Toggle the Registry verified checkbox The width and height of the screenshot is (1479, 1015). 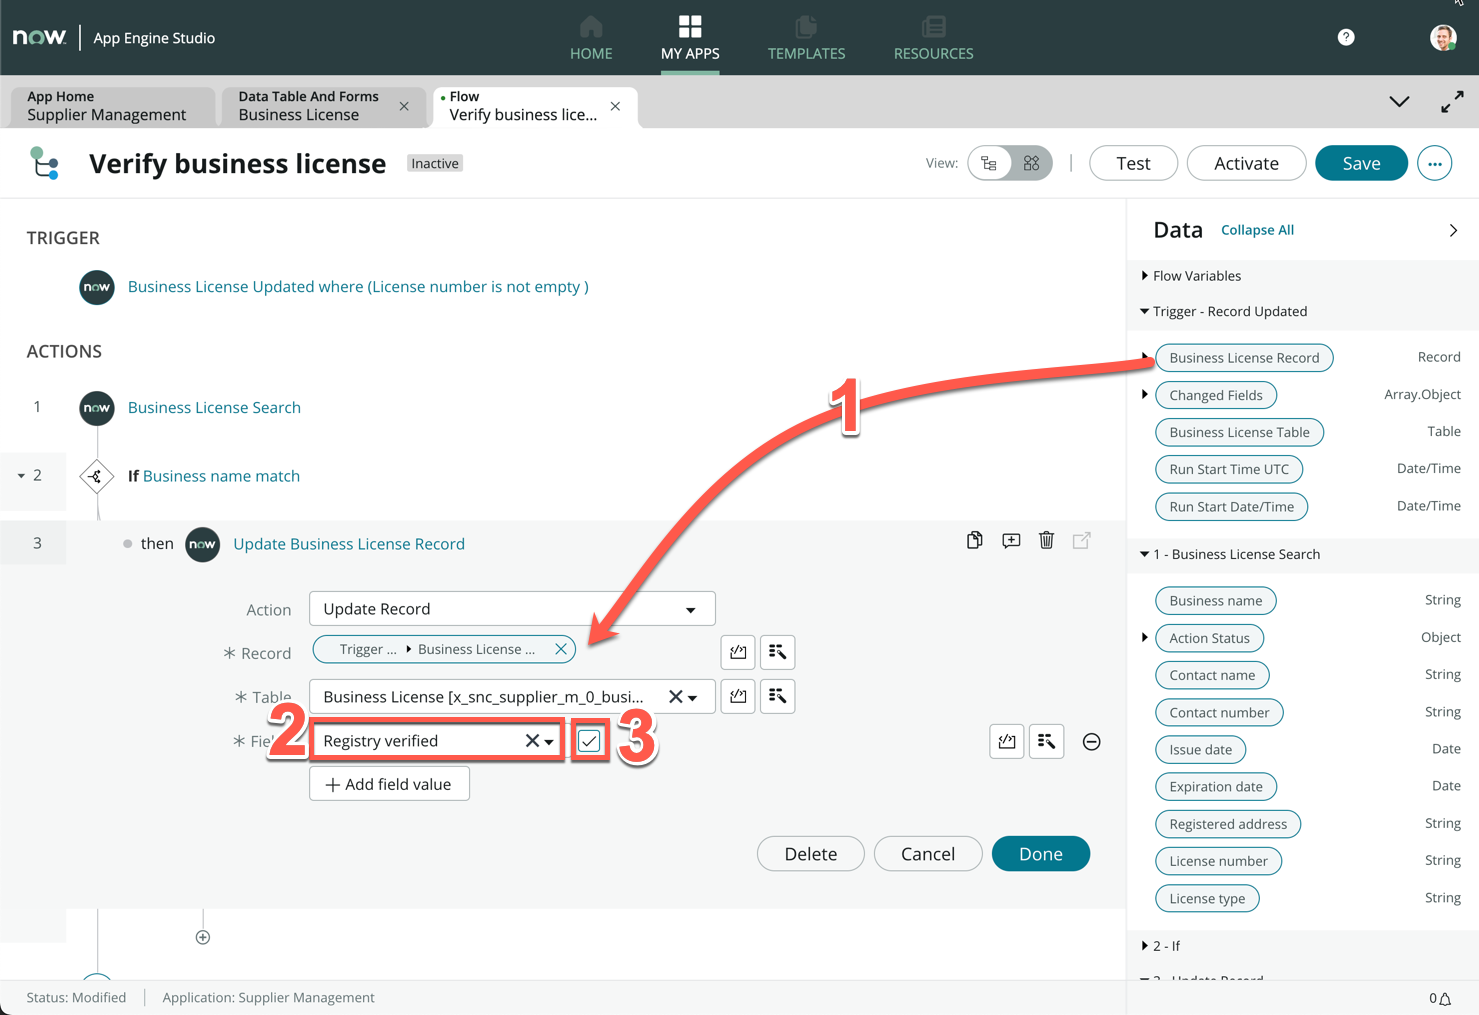(590, 741)
